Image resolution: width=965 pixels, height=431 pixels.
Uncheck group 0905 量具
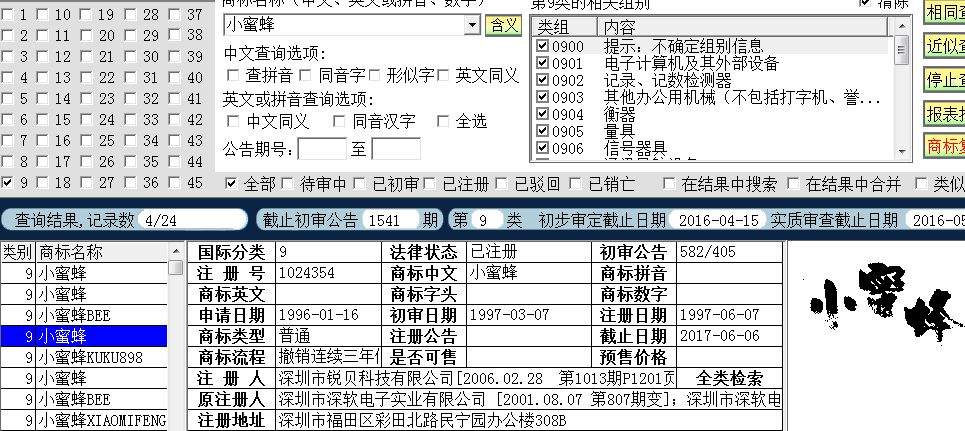[x=542, y=131]
